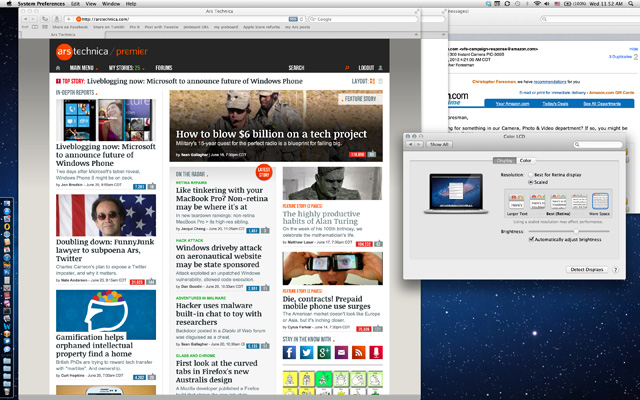640x400 pixels.
Task: Click the Facebook social icon
Action: tap(289, 352)
